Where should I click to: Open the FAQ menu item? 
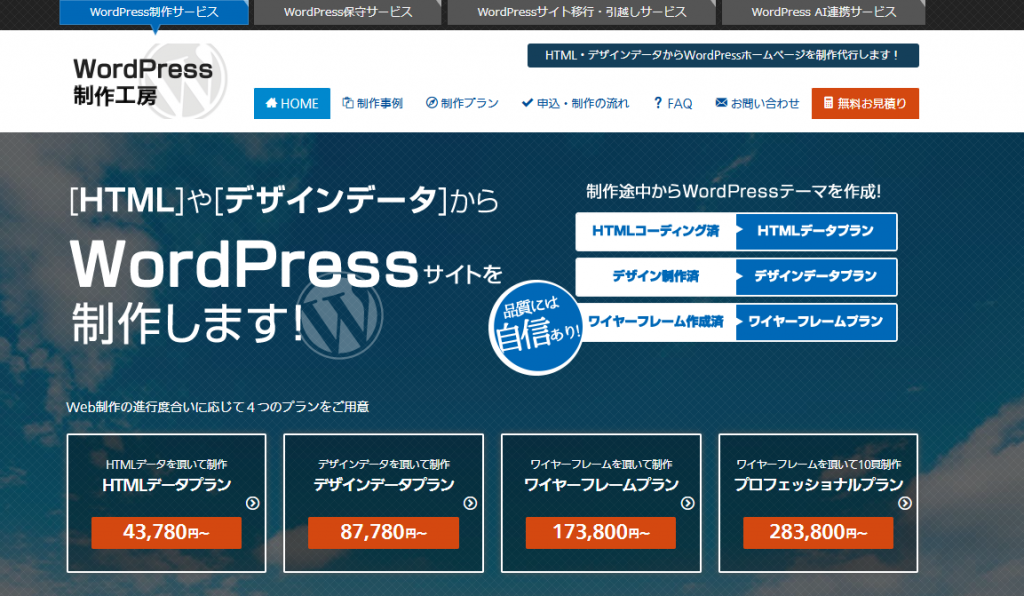pyautogui.click(x=673, y=103)
